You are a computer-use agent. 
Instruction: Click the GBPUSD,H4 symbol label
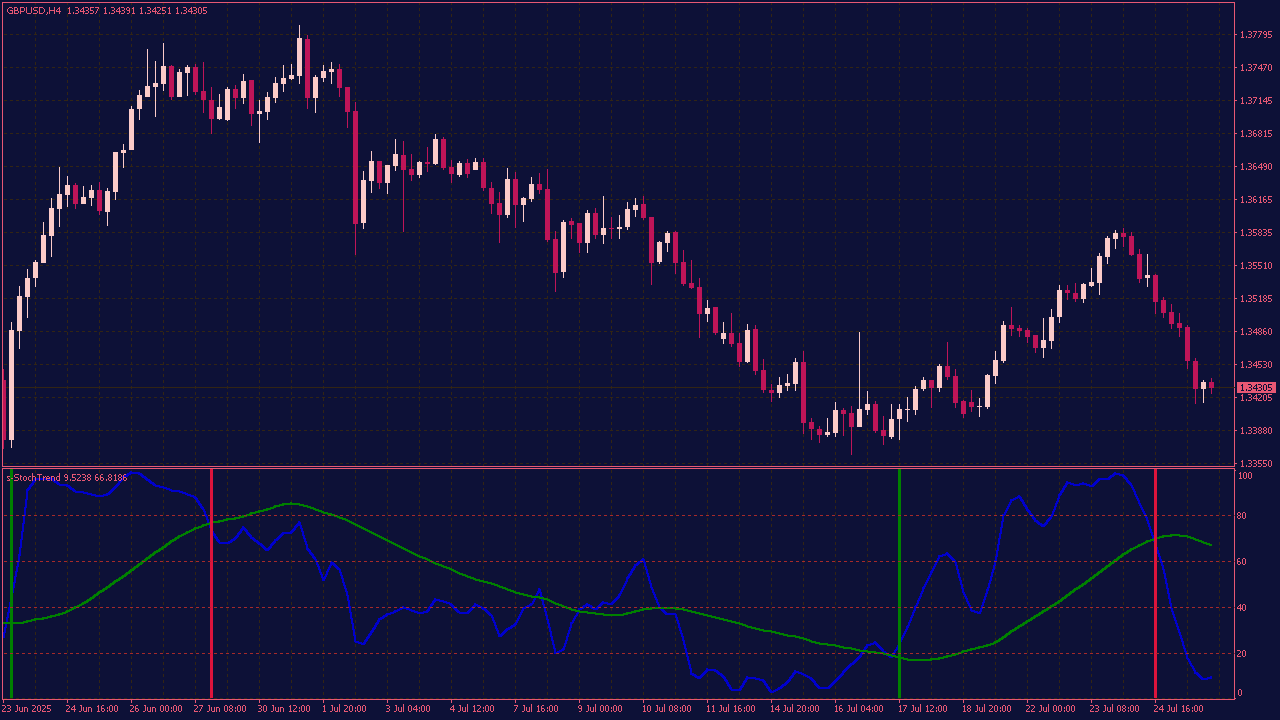pos(33,11)
